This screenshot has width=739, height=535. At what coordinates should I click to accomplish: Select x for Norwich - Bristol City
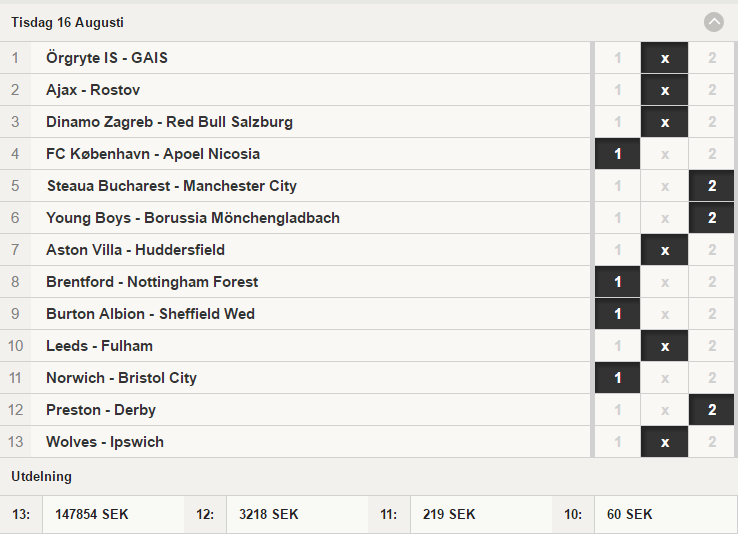pyautogui.click(x=665, y=379)
